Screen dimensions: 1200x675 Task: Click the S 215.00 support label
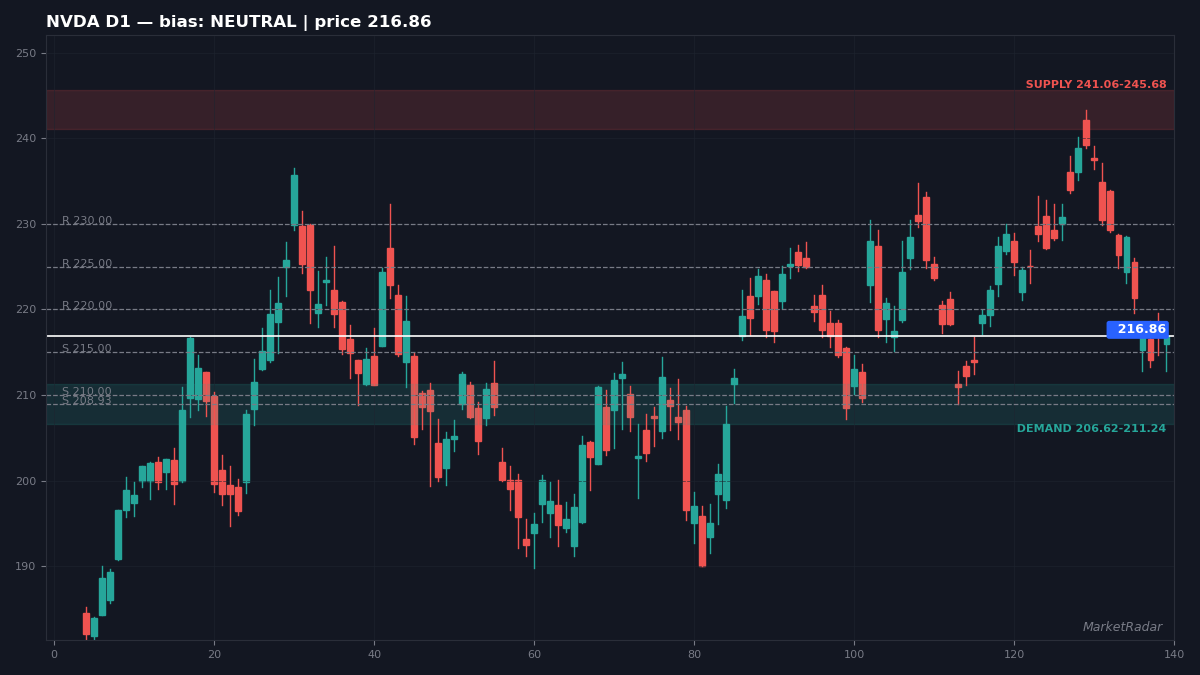click(x=87, y=349)
